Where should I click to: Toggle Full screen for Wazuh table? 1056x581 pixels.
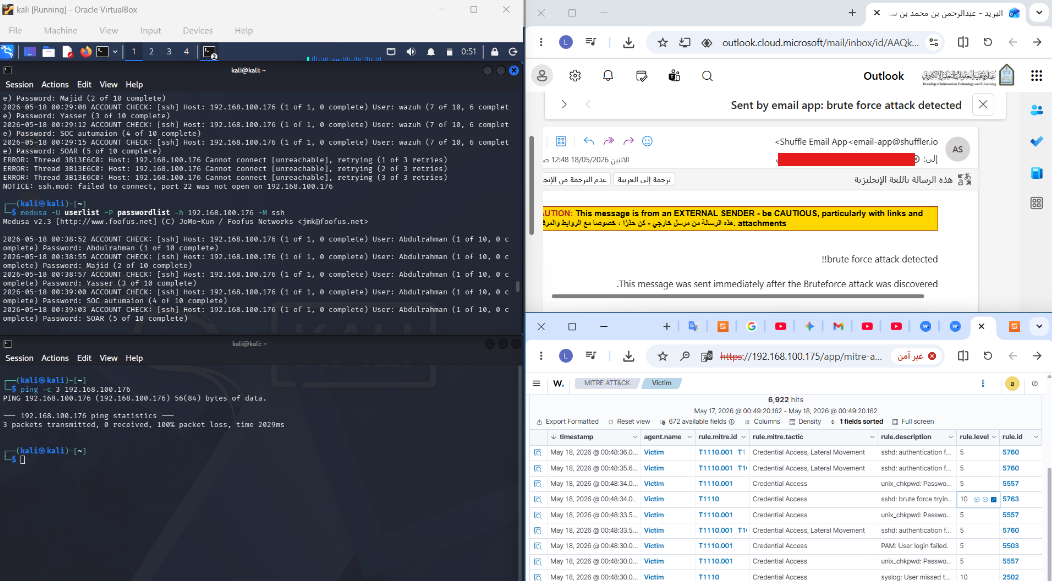pos(913,422)
